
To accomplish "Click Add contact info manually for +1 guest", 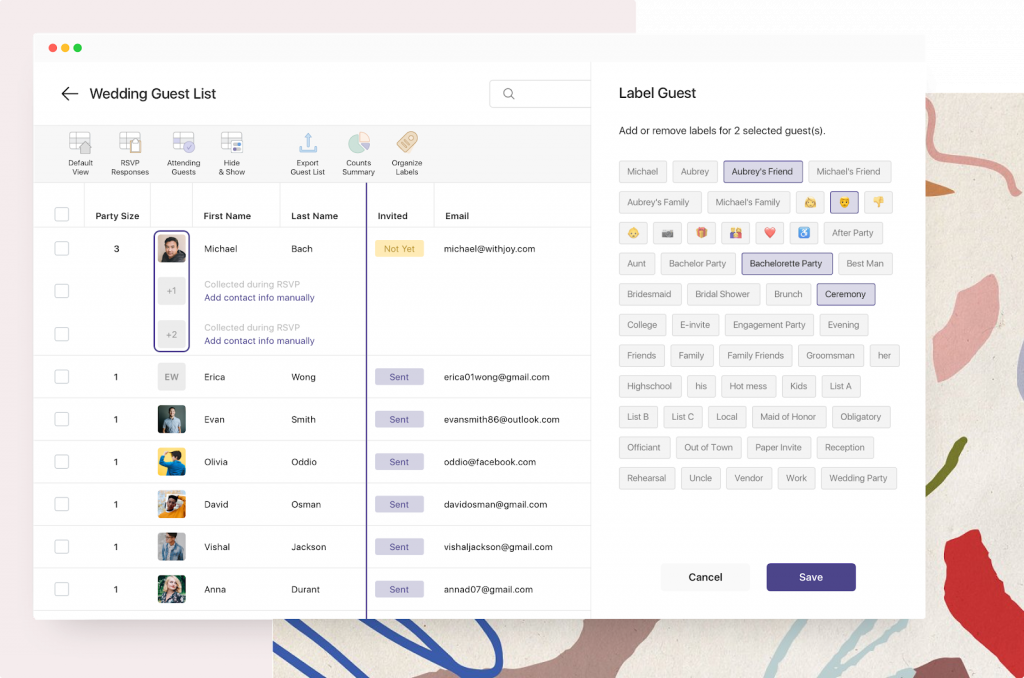I will [259, 298].
